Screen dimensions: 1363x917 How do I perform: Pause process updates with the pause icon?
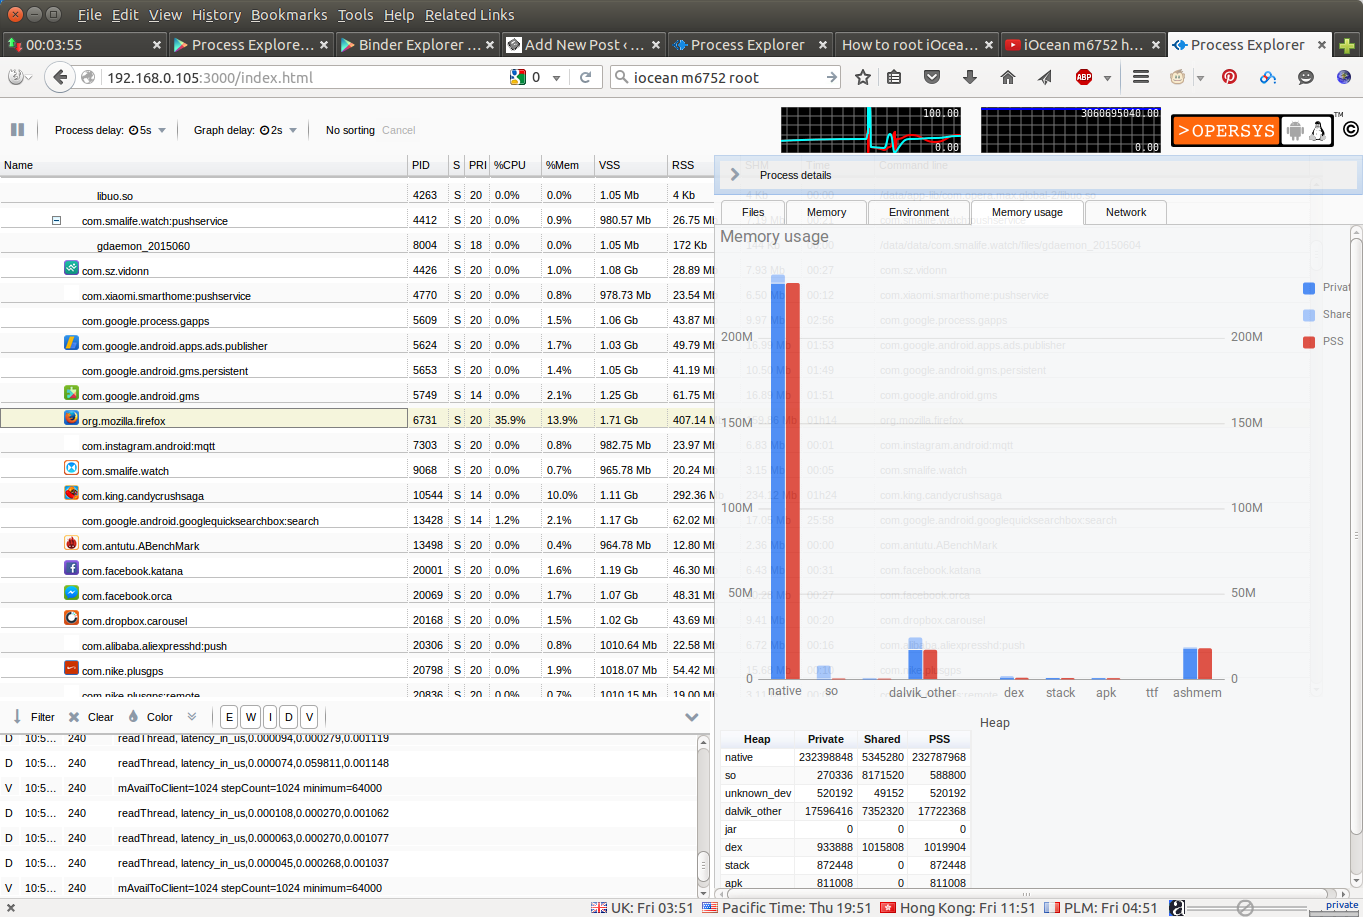(17, 130)
